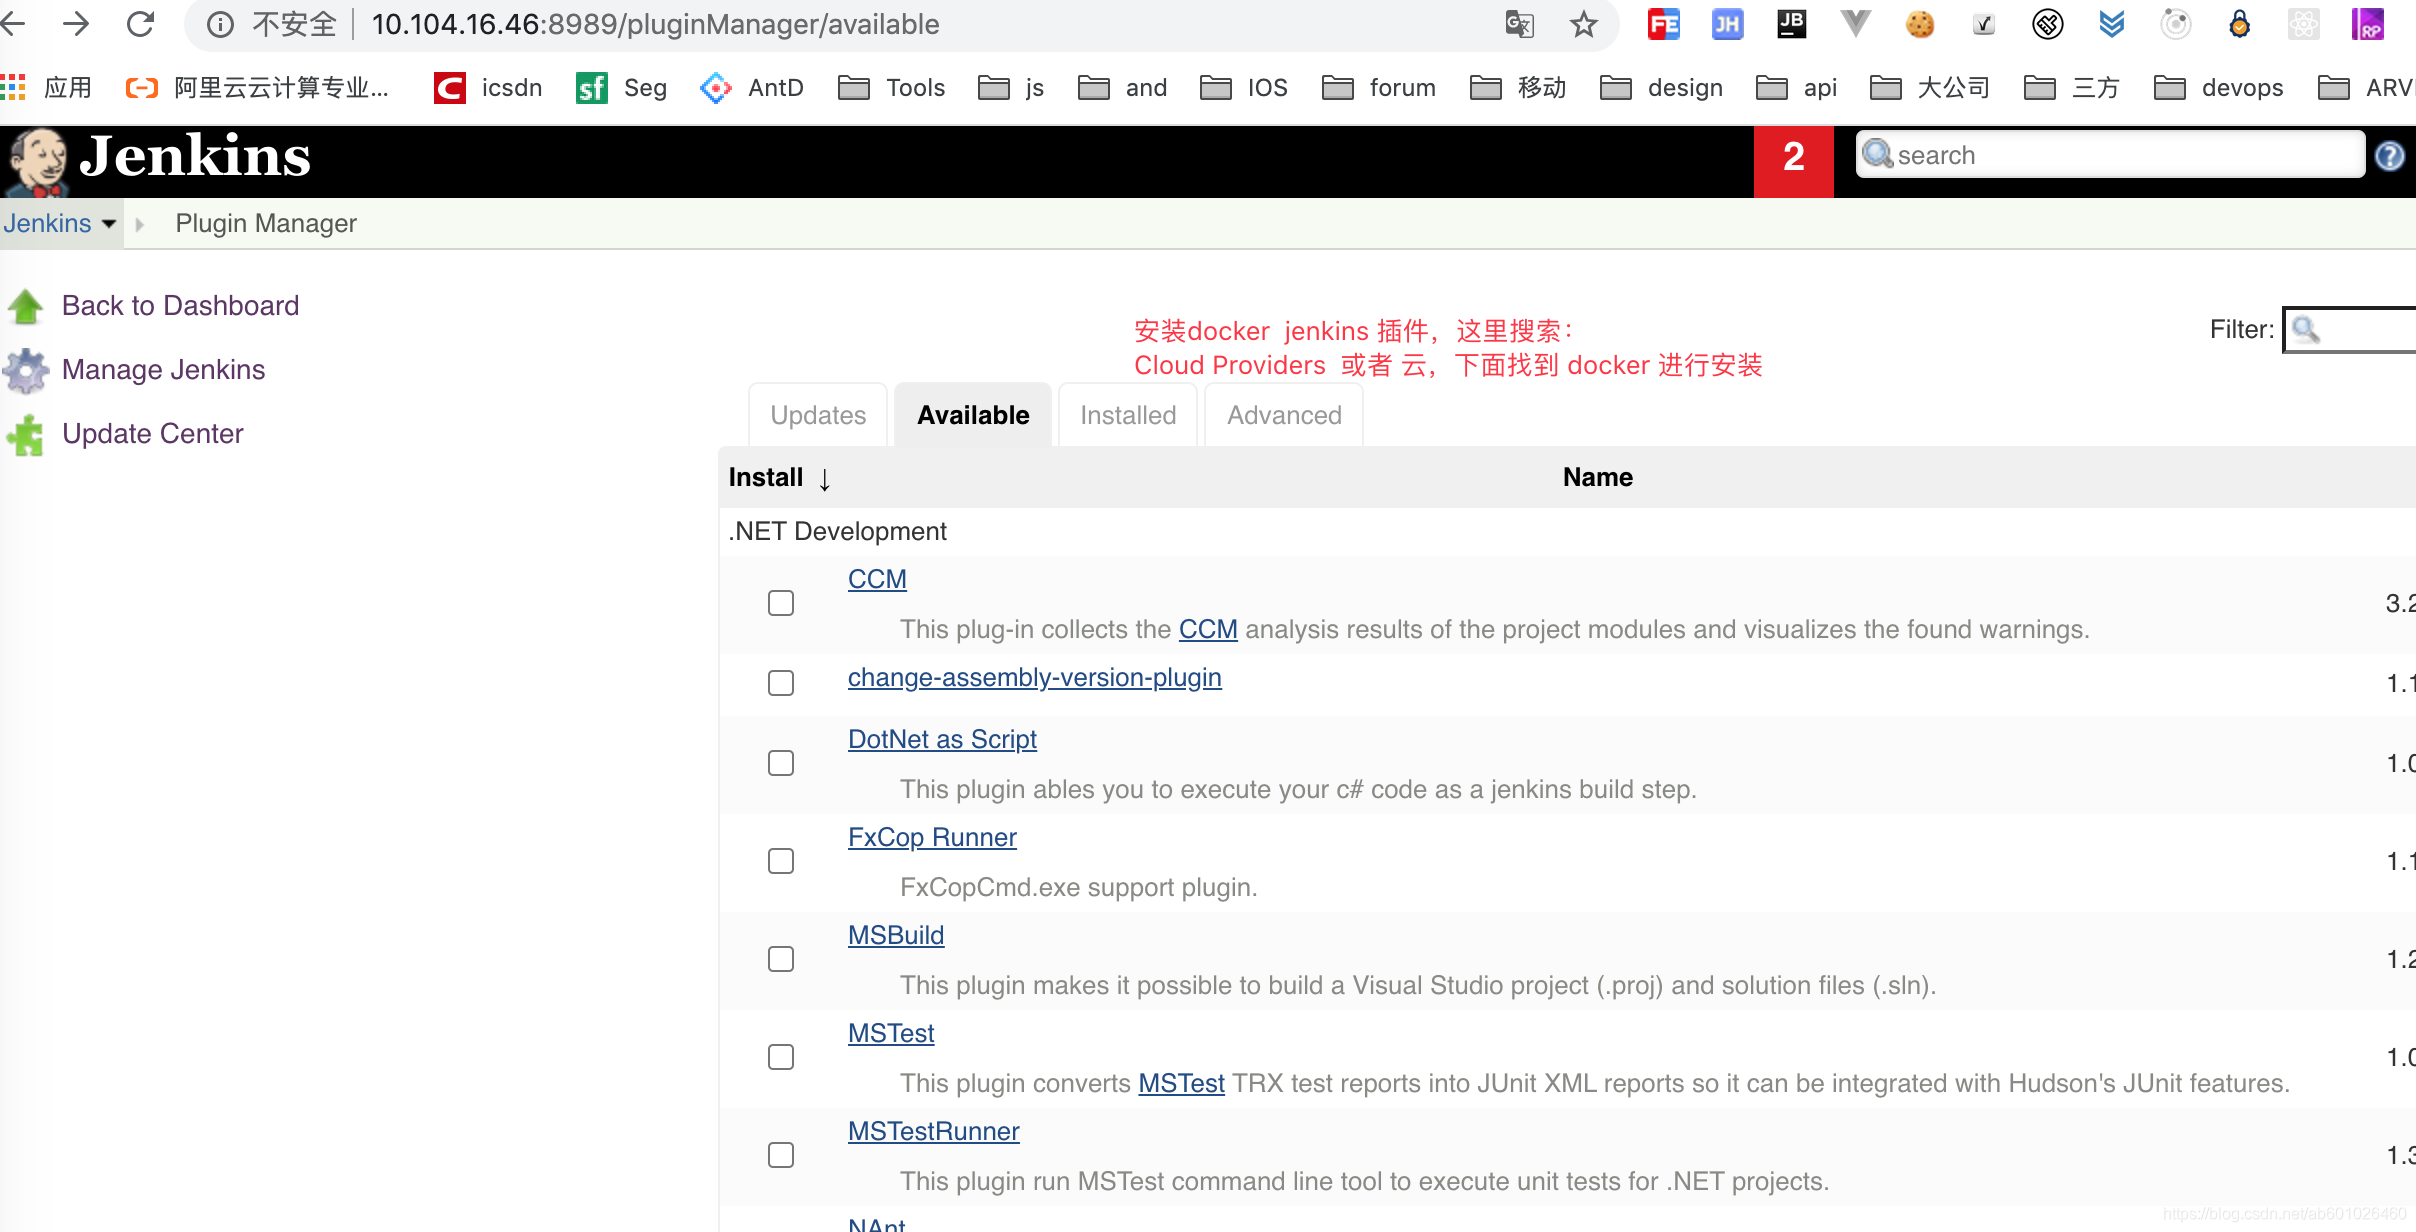Click the browser address bar URL

[x=656, y=24]
